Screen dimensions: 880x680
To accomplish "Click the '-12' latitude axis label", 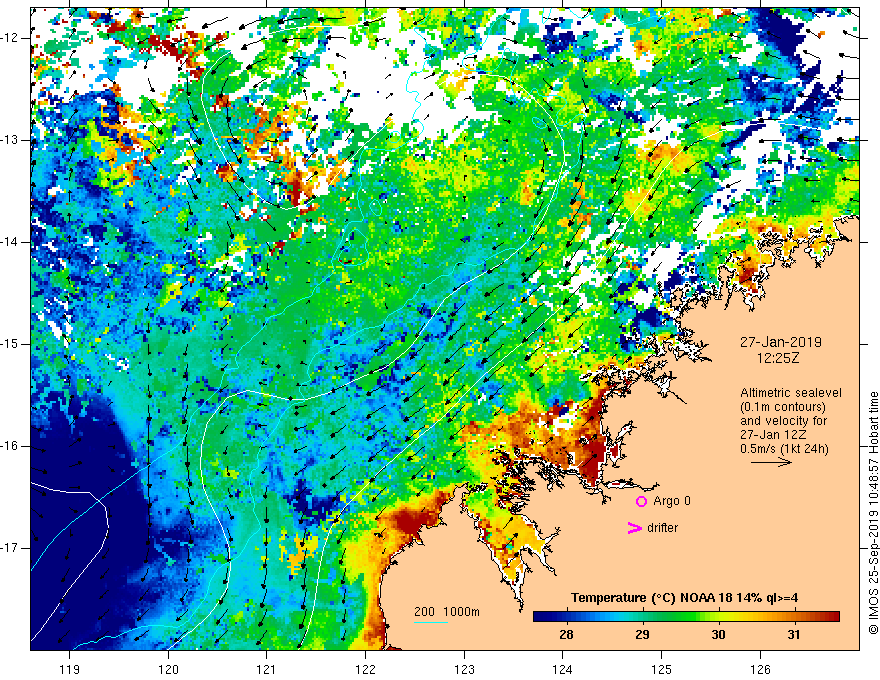I will point(10,38).
